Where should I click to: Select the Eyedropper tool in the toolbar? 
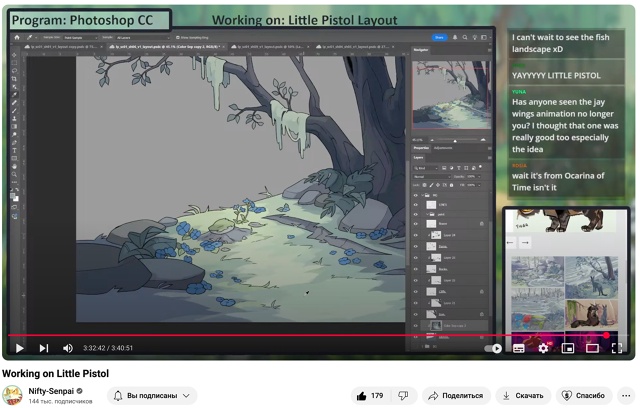[x=15, y=95]
